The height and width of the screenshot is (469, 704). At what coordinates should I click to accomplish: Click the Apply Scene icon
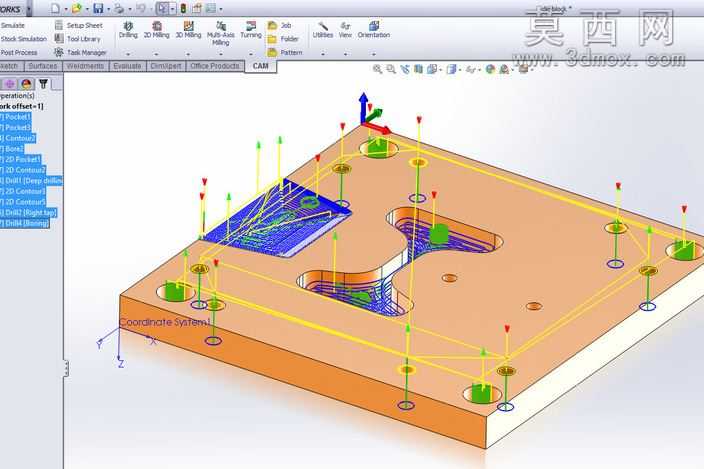[x=504, y=69]
